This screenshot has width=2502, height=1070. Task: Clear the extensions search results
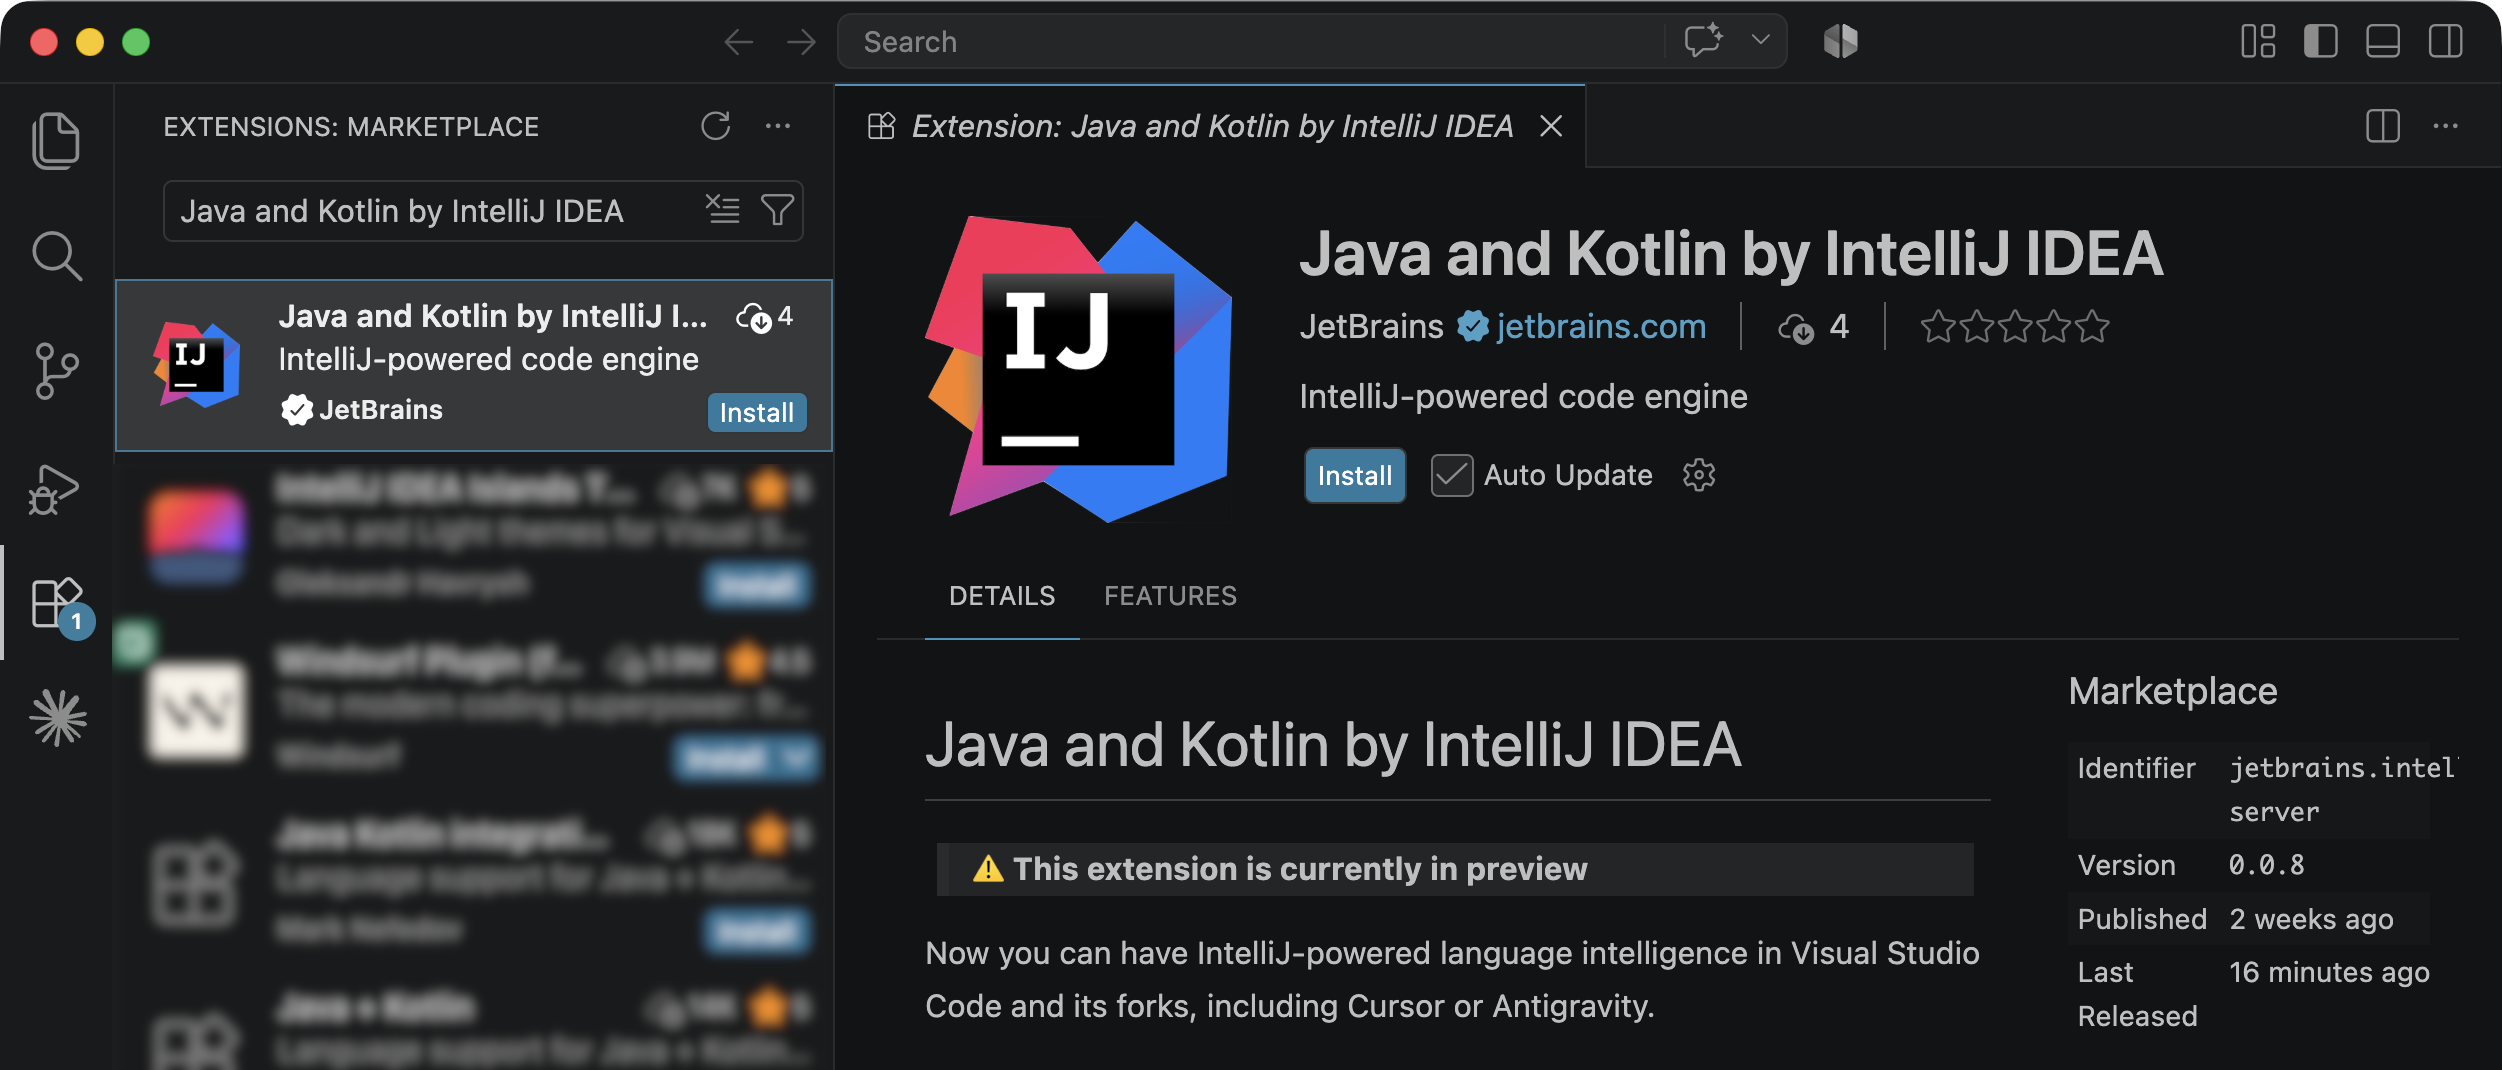pos(722,210)
